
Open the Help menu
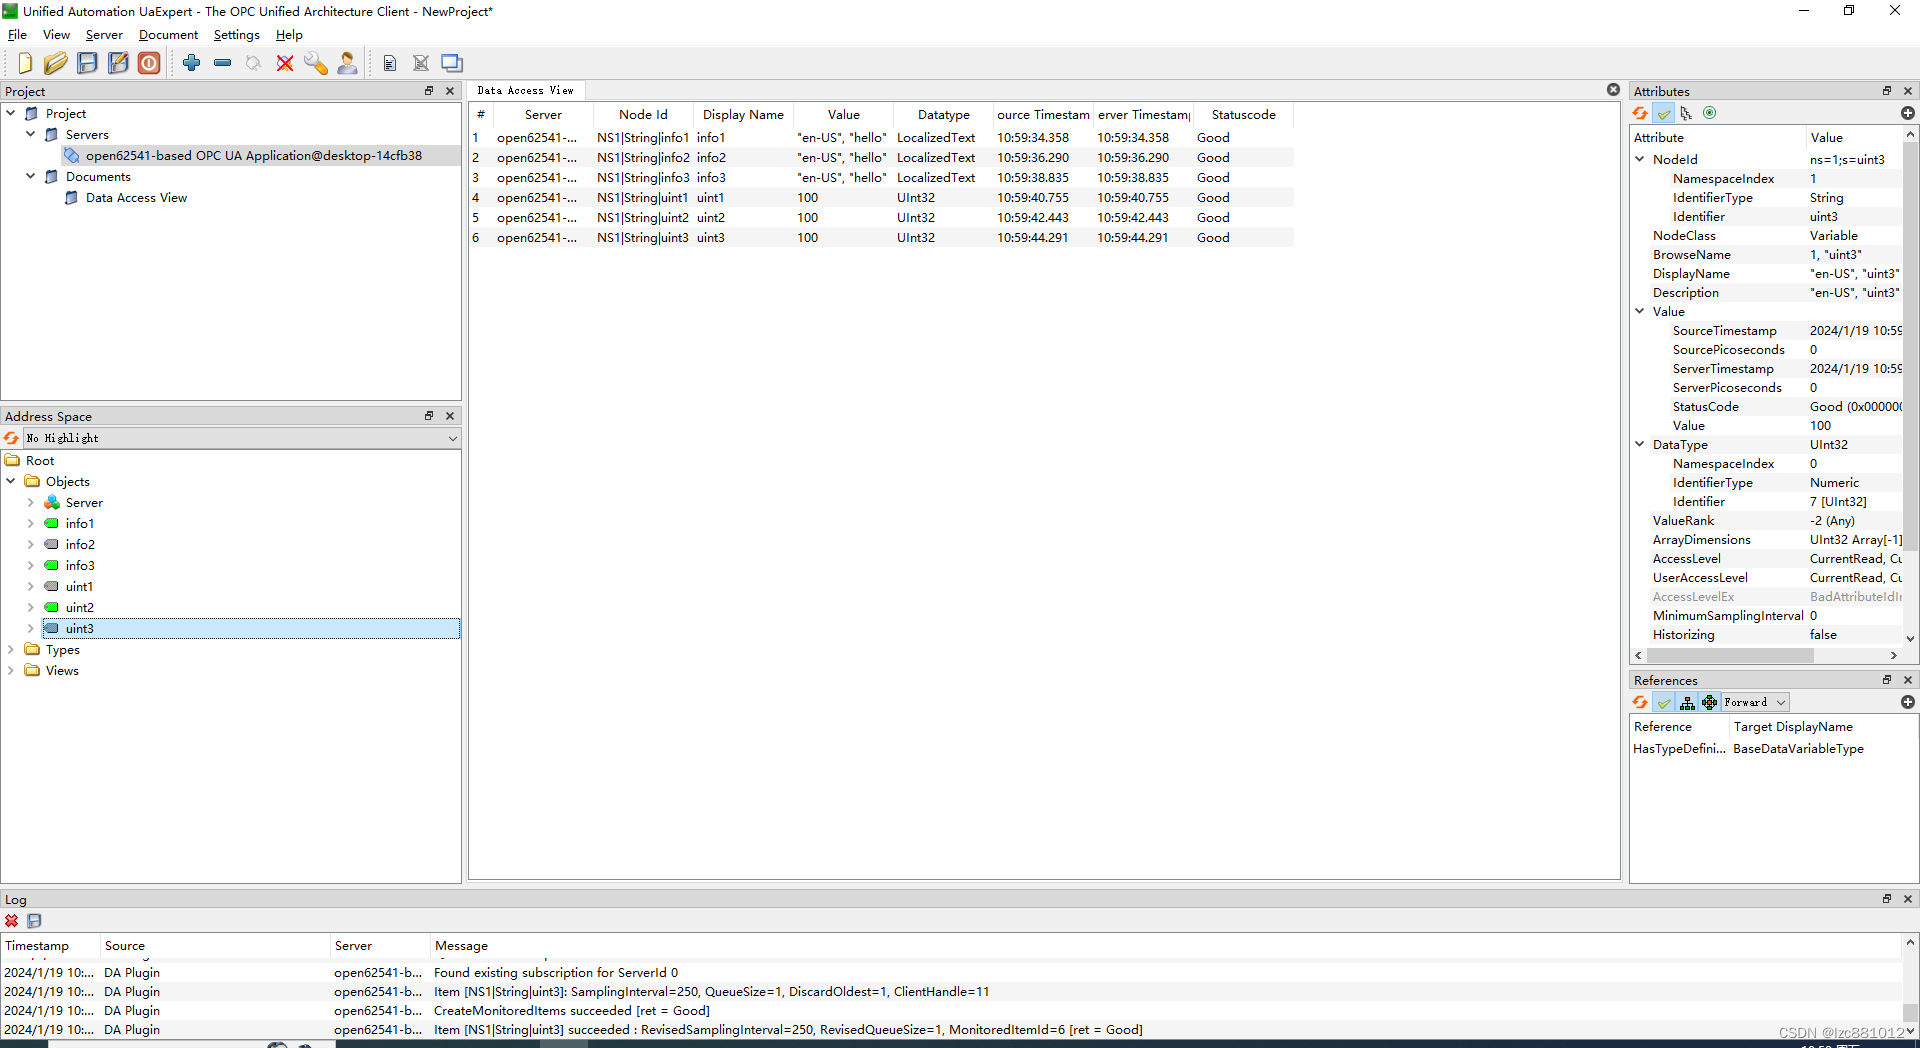click(289, 35)
